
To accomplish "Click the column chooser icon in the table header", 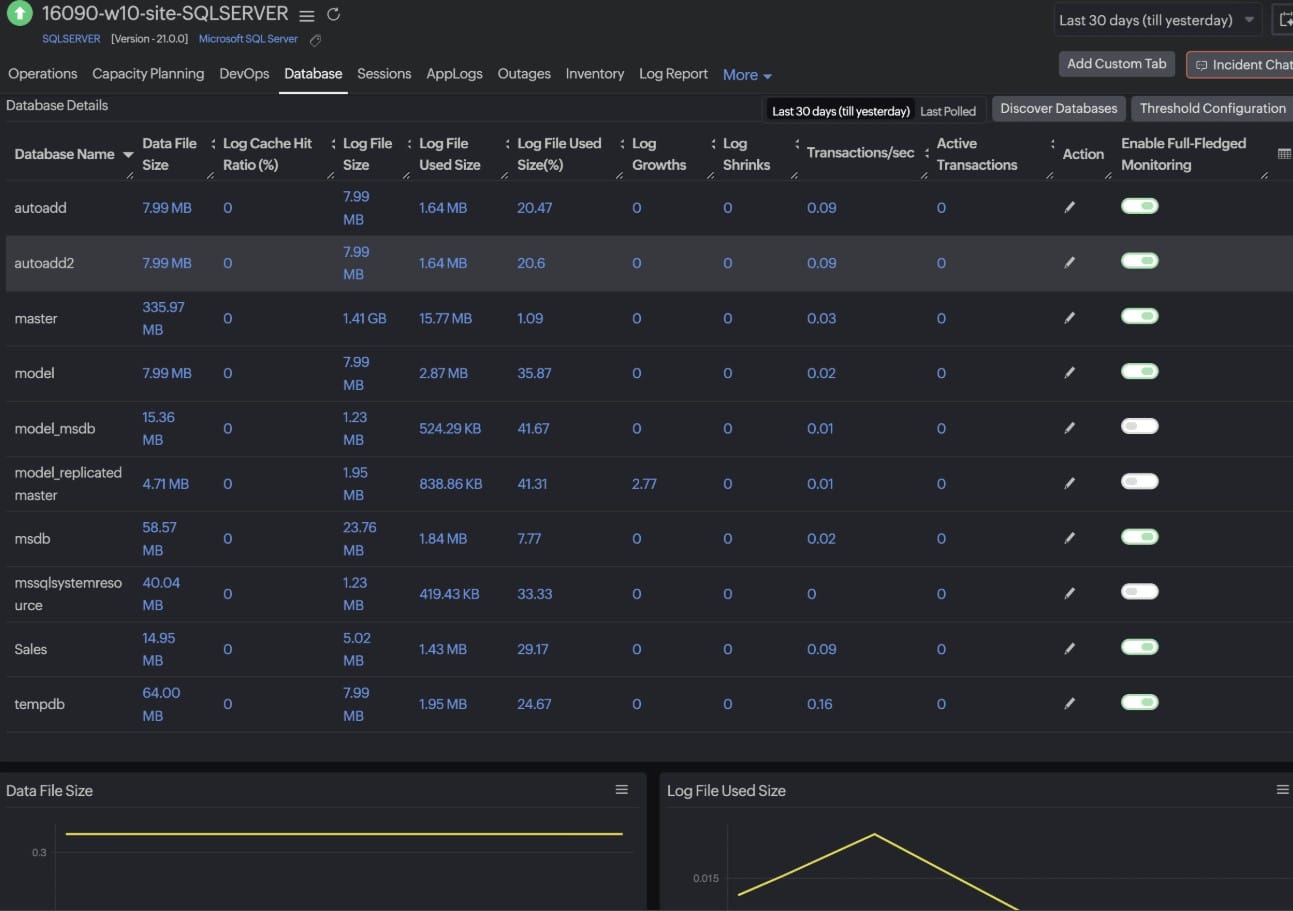I will [1284, 154].
